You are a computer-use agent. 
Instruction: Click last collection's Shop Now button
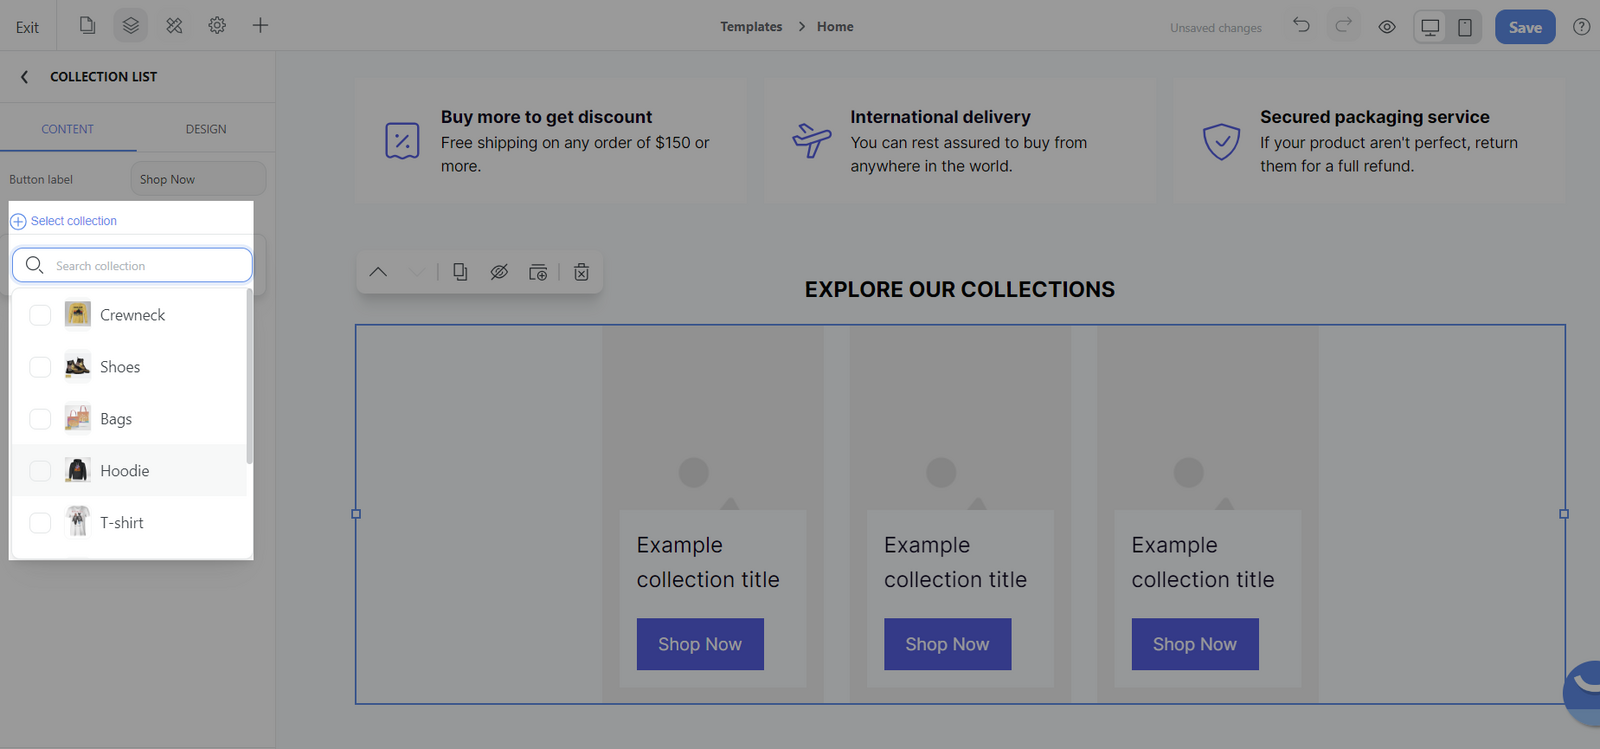point(1195,644)
